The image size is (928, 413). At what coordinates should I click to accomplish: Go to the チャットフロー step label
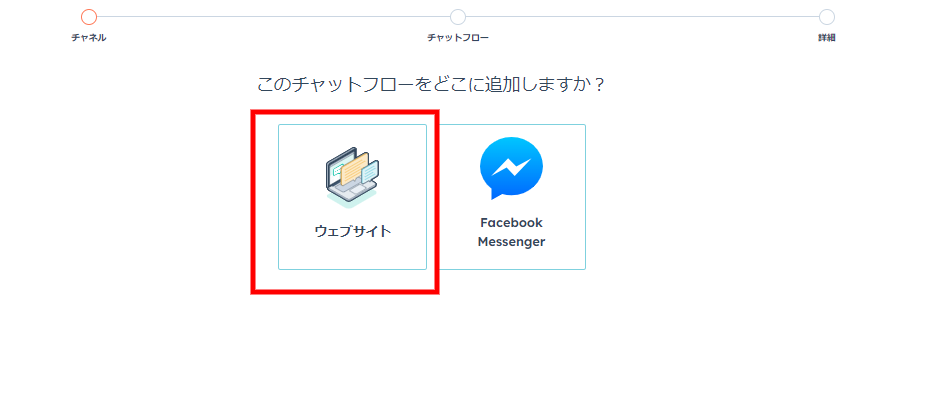click(x=458, y=38)
